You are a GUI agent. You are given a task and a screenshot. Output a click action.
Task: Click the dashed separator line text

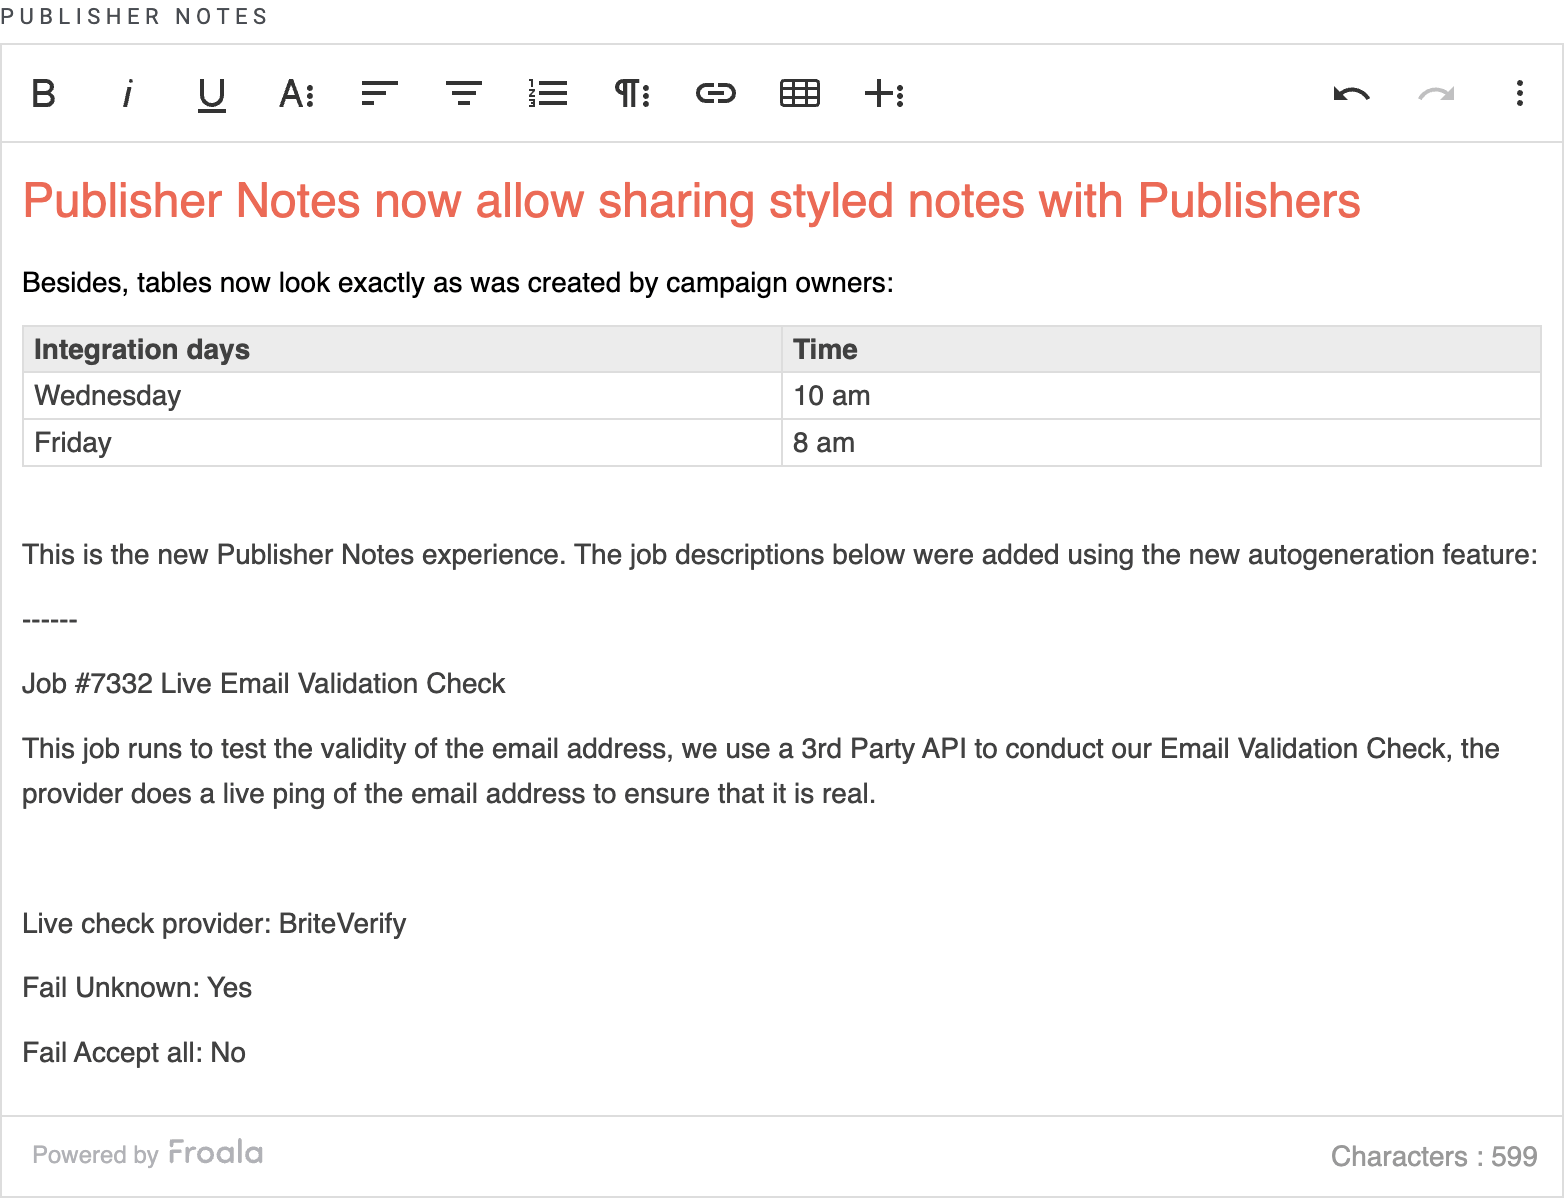click(50, 620)
